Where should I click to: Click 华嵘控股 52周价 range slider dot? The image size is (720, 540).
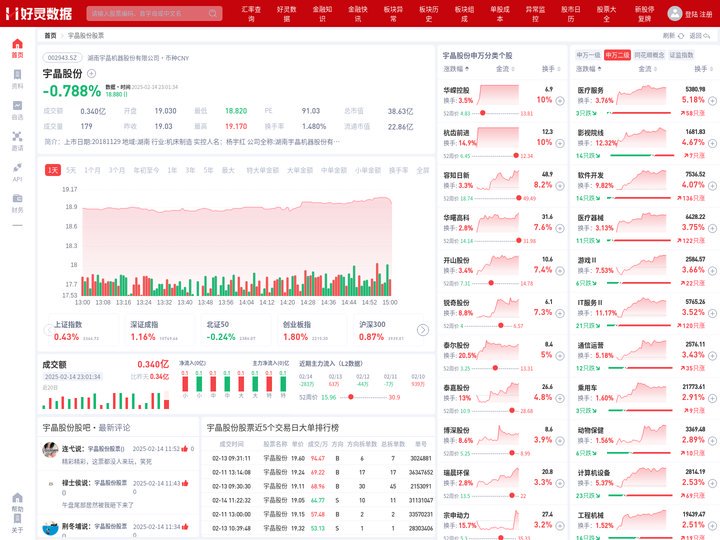[483, 113]
